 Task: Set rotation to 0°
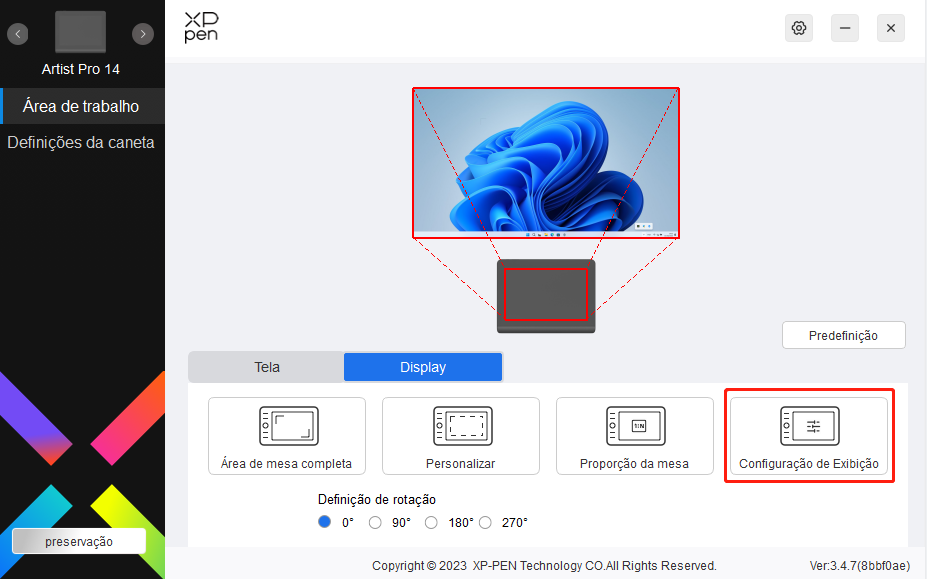point(325,522)
